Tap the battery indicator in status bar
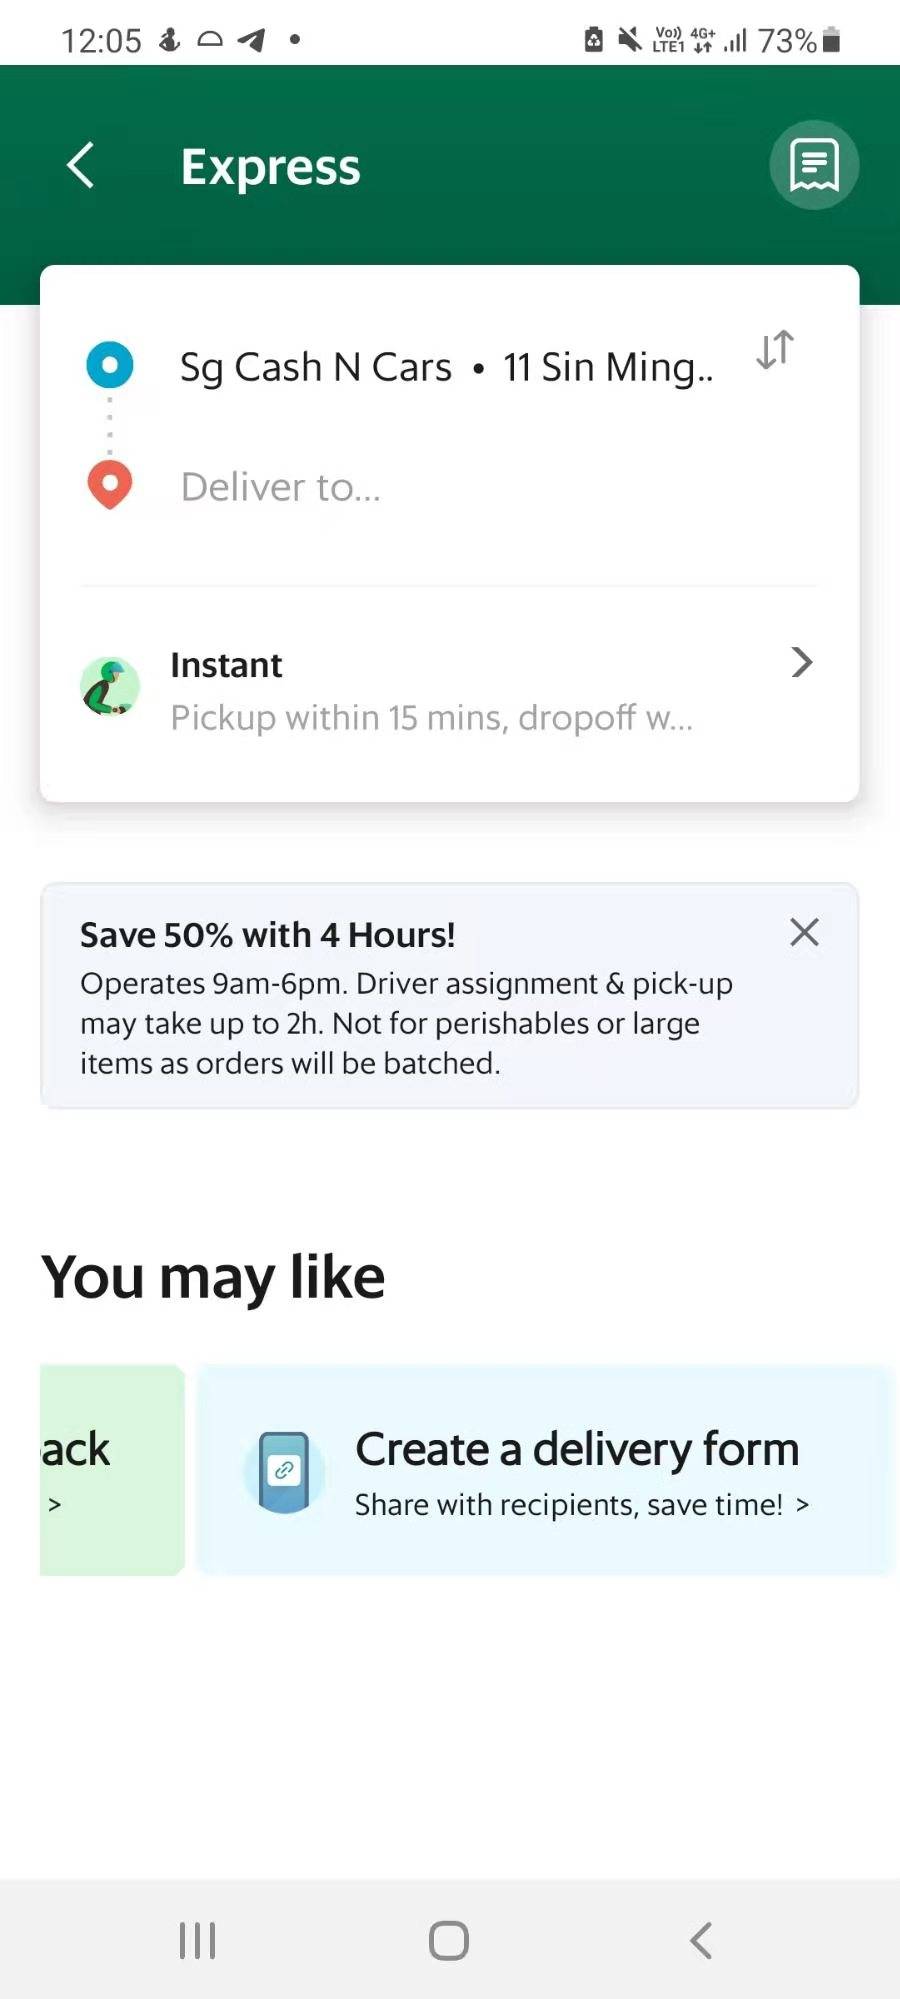 [x=831, y=40]
